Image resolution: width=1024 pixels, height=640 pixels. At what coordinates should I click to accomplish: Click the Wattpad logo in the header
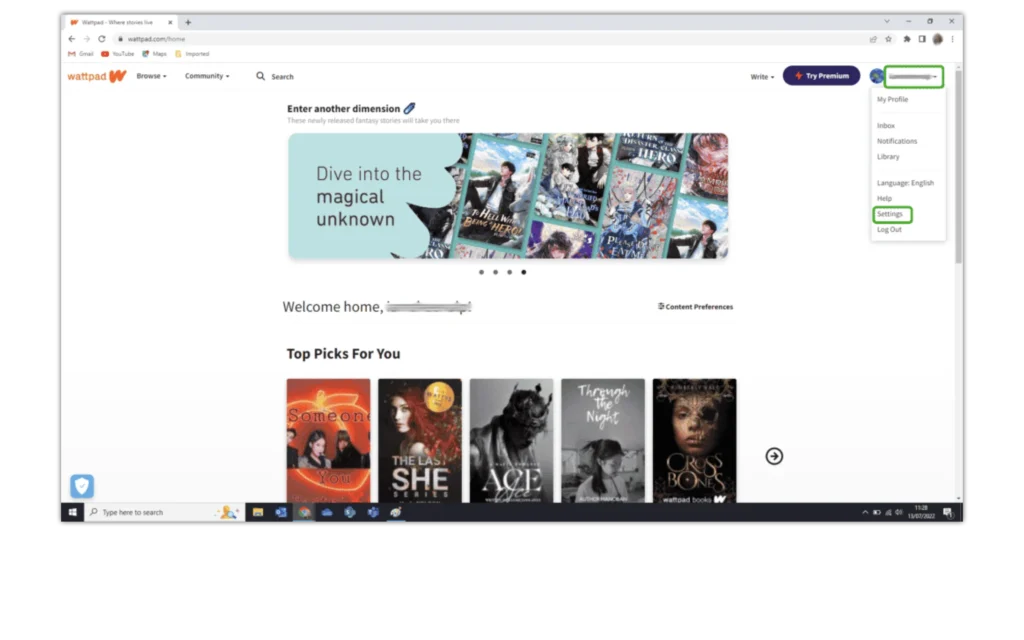(97, 76)
